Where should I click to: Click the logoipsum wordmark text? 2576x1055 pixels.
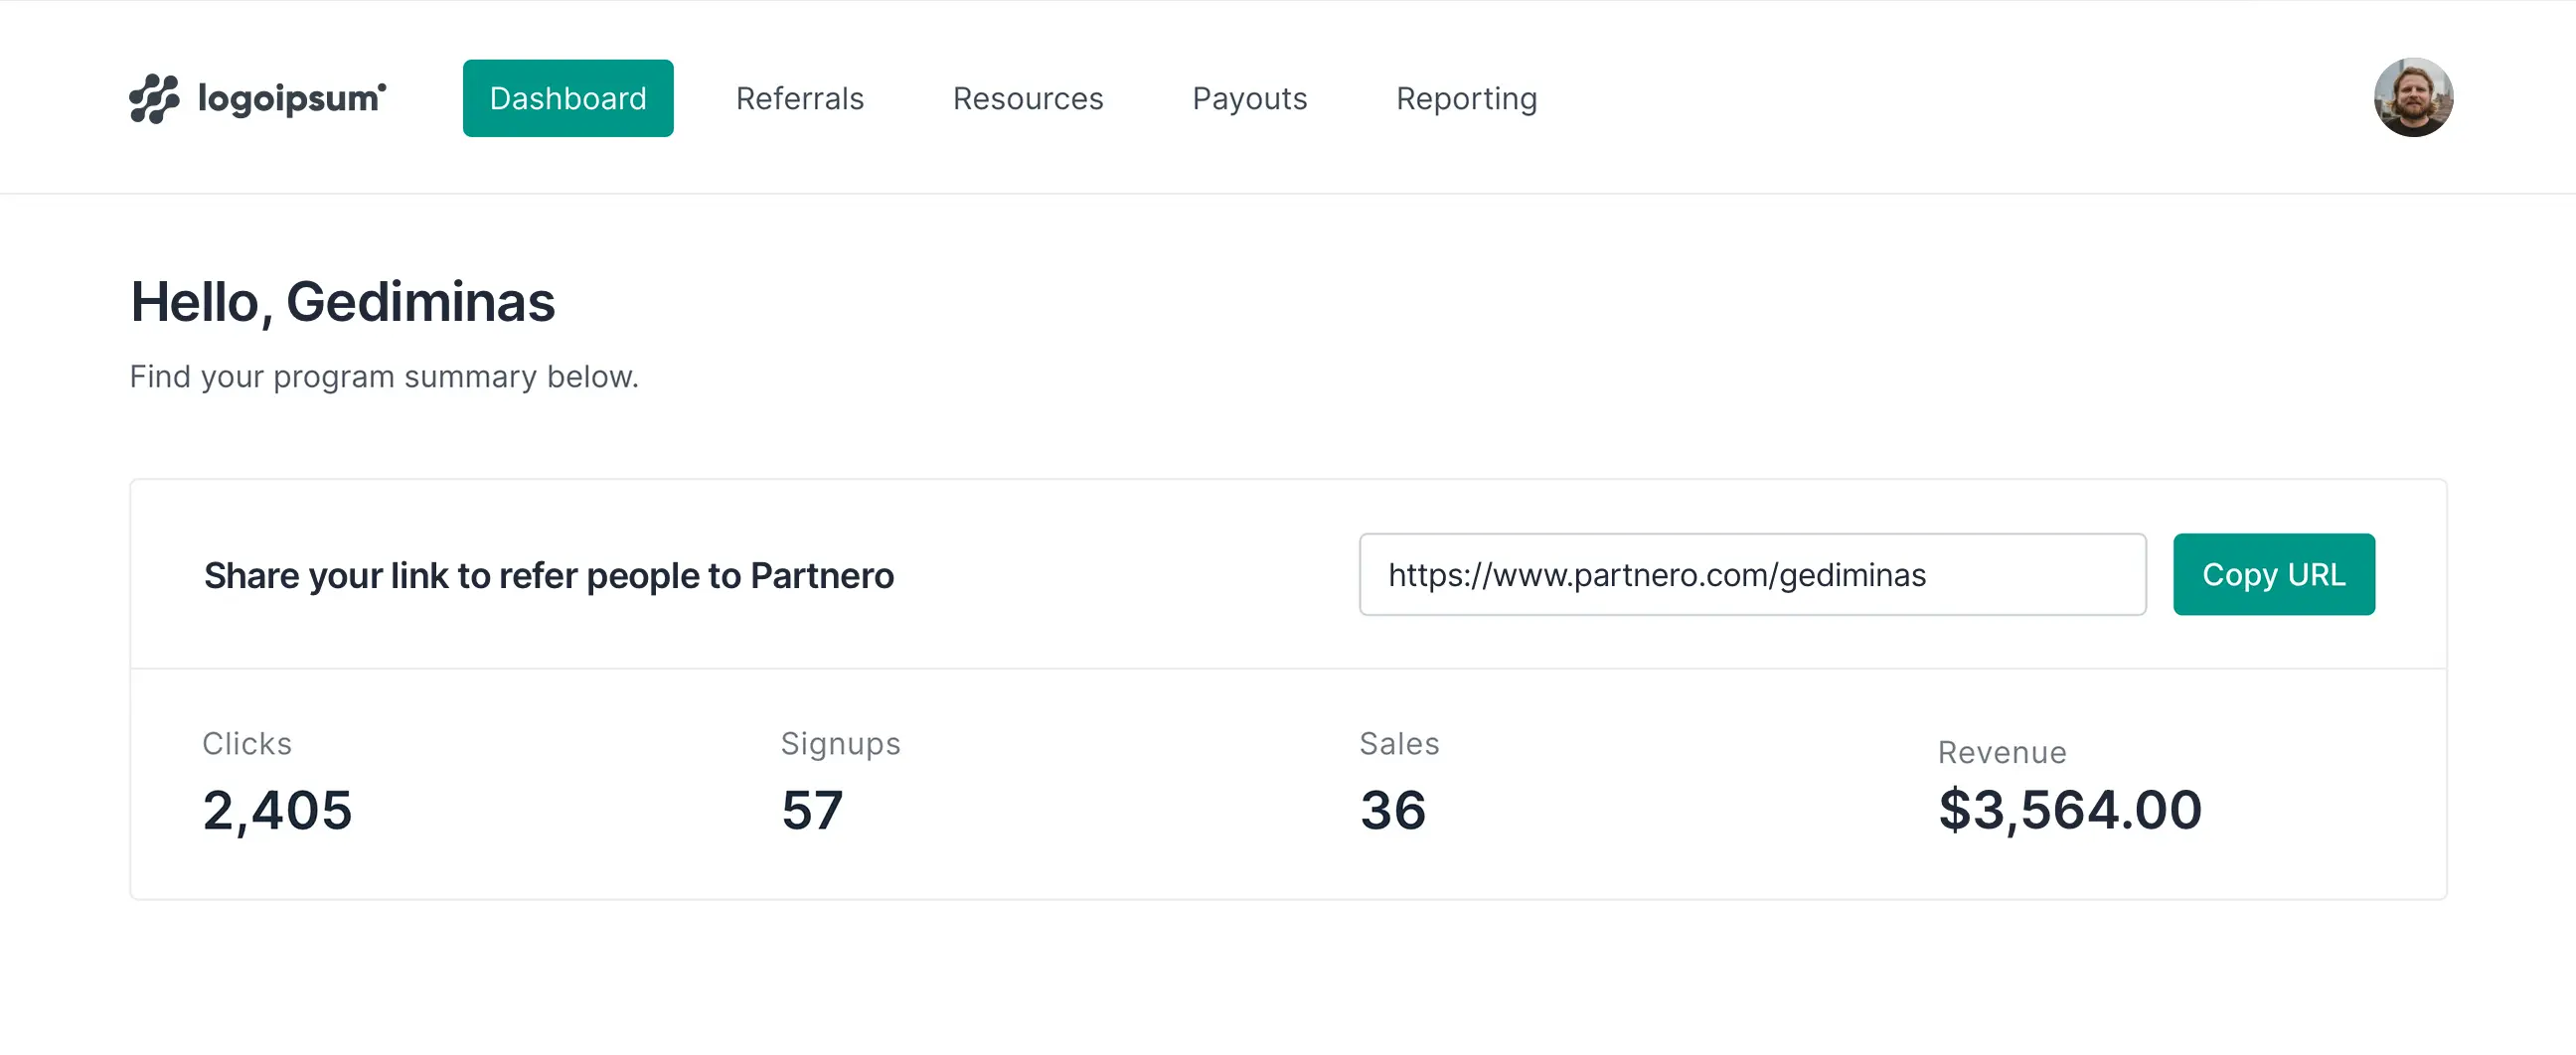(x=291, y=98)
